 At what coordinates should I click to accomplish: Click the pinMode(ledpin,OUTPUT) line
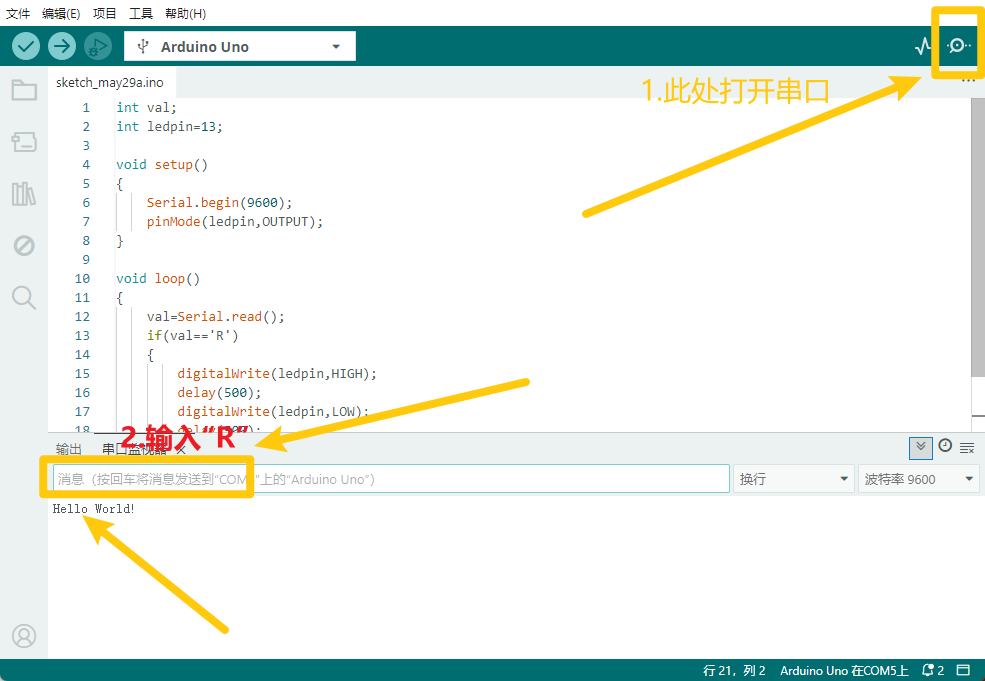(234, 221)
